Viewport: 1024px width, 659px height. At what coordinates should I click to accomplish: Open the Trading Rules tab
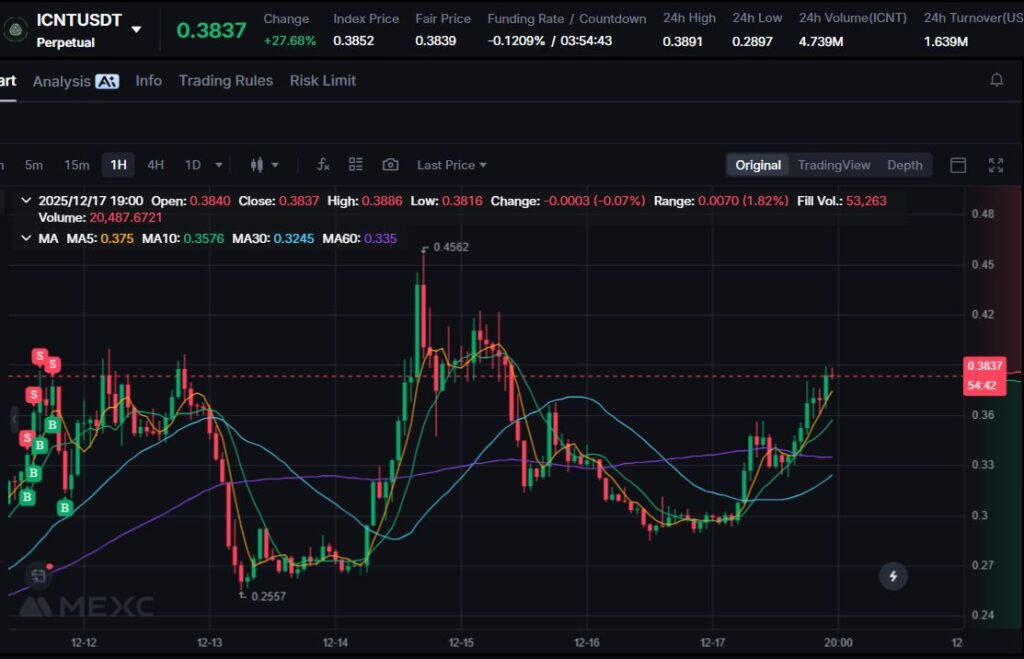point(225,80)
